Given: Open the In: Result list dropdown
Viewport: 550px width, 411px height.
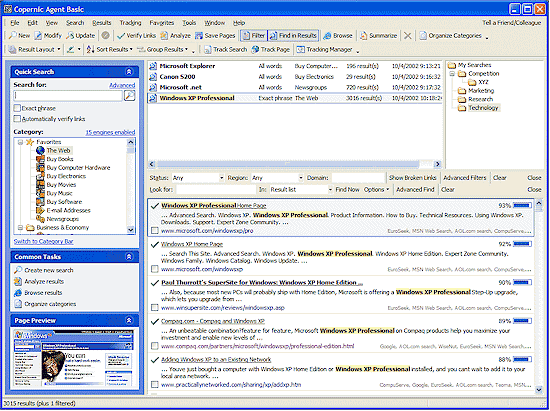Looking at the screenshot, I should coord(330,189).
